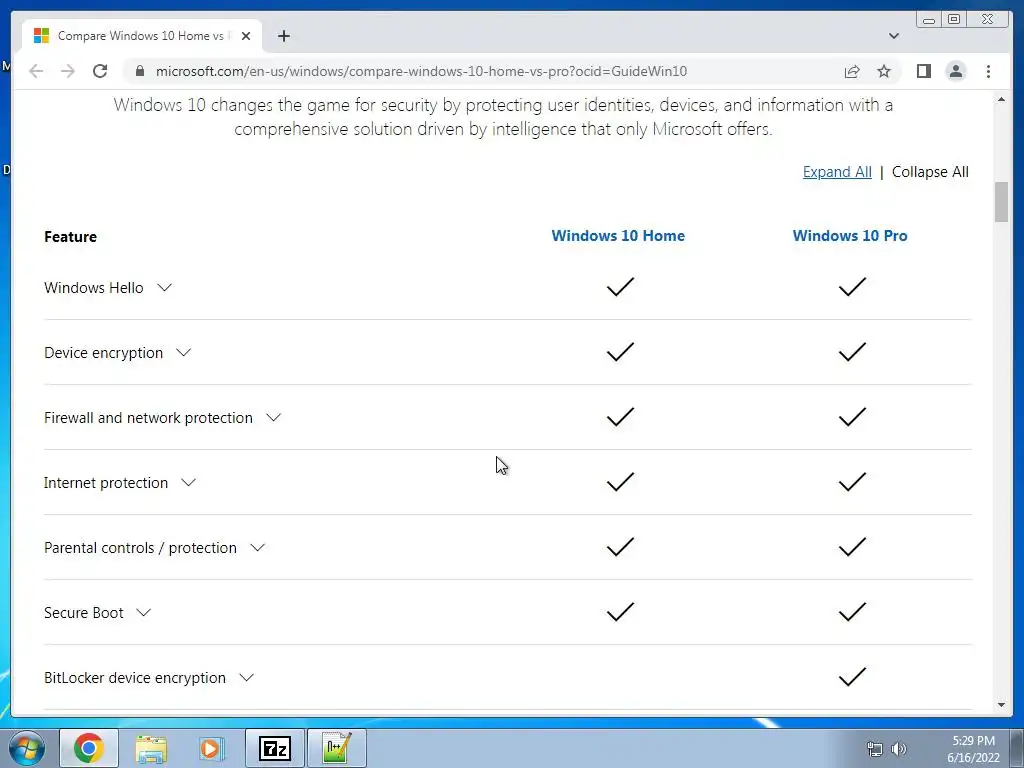Click the Parental controls Home checkmark
Screen dimensions: 1024x768
620,547
